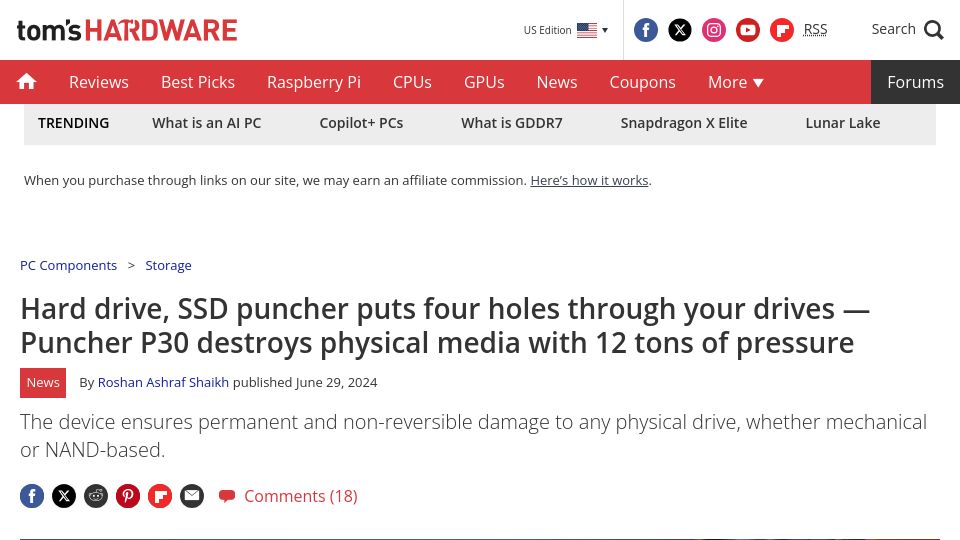
Task: Go to Home via house icon
Action: coord(26,81)
